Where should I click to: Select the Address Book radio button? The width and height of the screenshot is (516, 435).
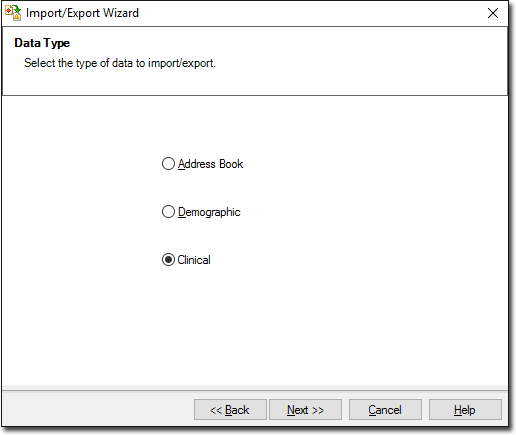(168, 164)
